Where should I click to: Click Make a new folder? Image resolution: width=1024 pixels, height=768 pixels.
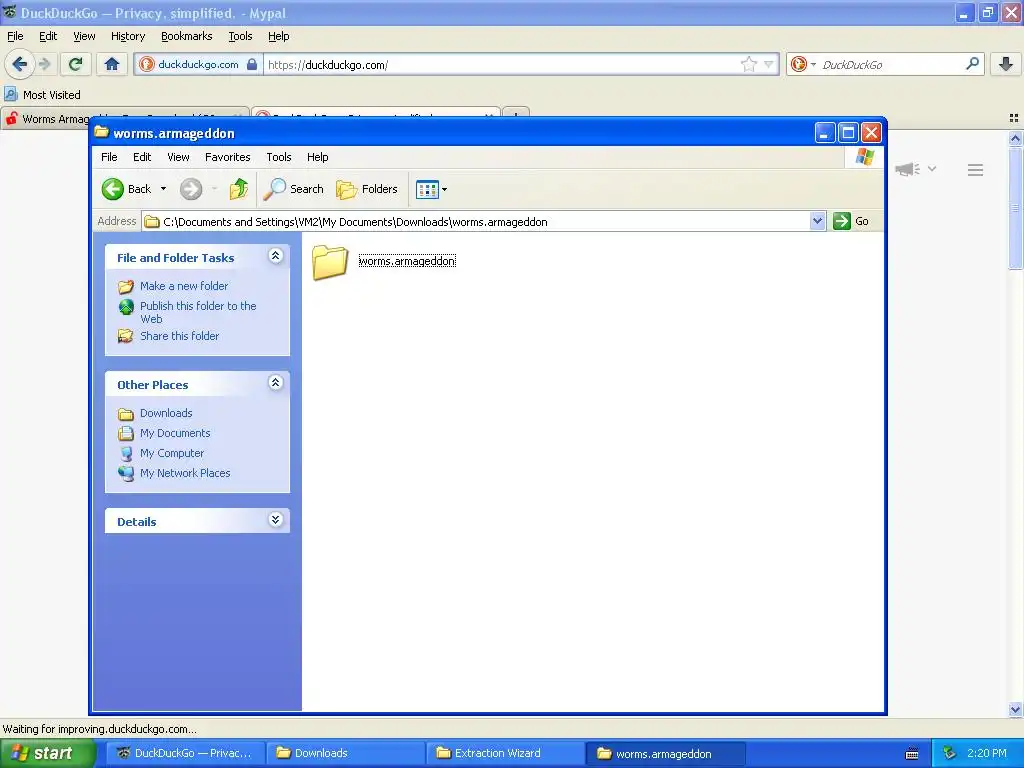pos(184,286)
